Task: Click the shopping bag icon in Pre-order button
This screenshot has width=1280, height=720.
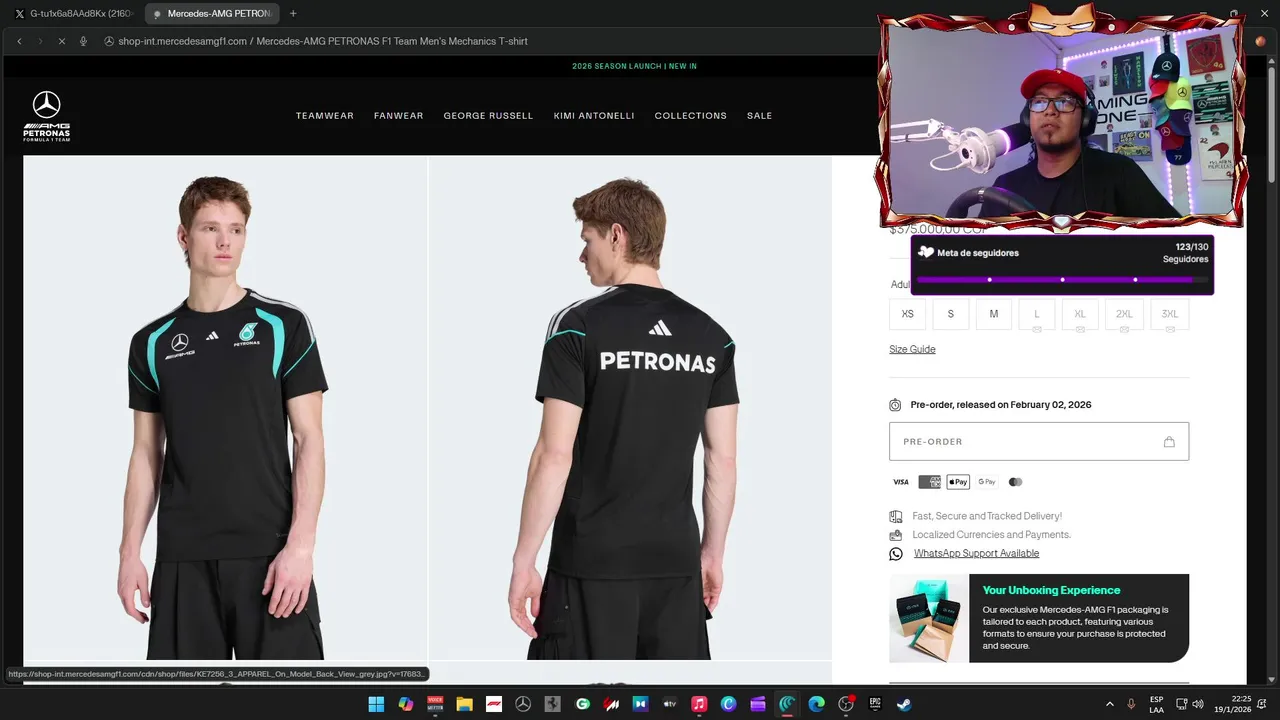Action: point(1169,442)
